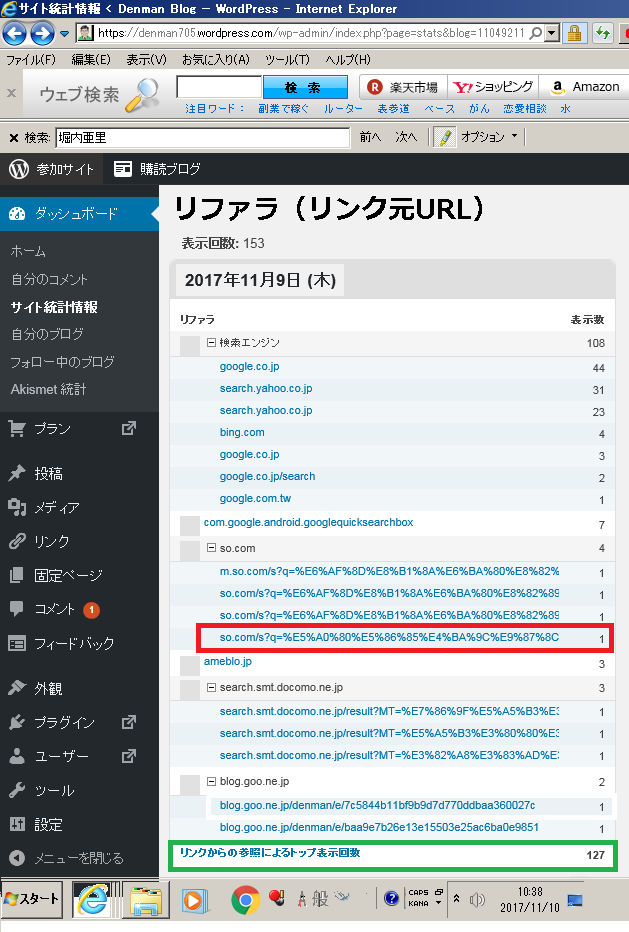
Task: Click the toolbar web search input box
Action: point(219,87)
